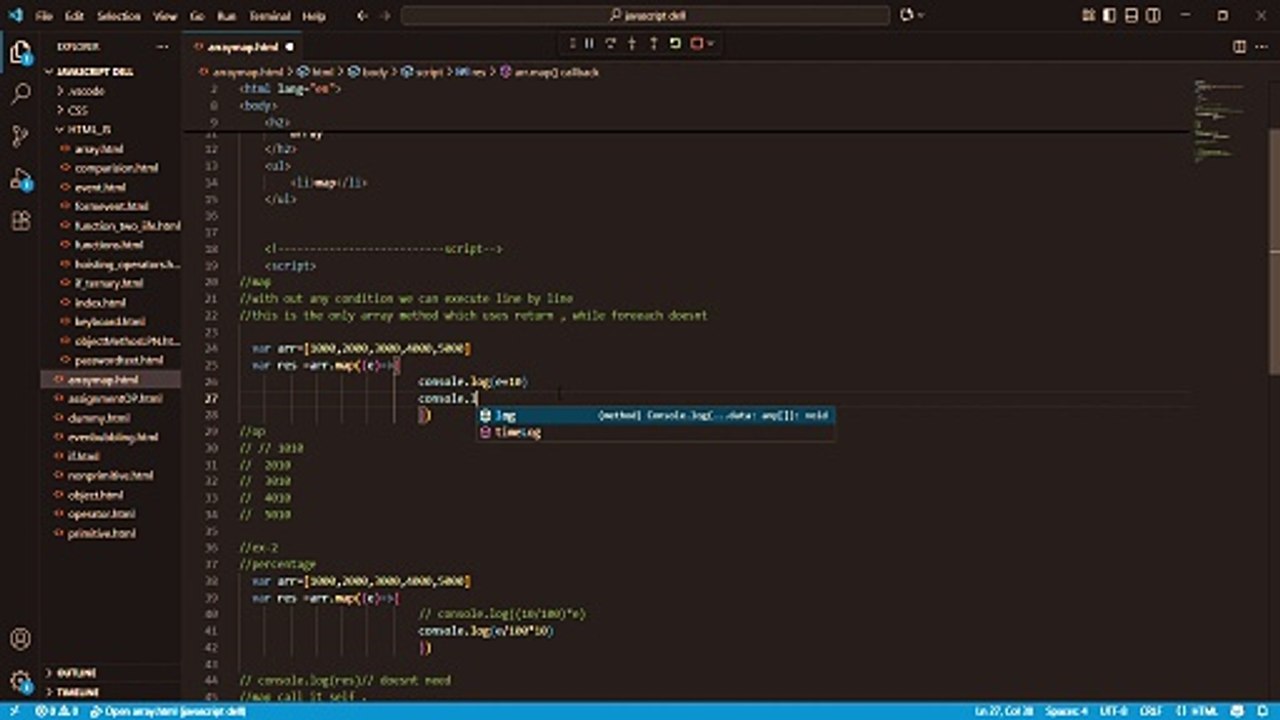This screenshot has width=1280, height=720.
Task: Click errors and warnings status indicator
Action: (x=56, y=711)
